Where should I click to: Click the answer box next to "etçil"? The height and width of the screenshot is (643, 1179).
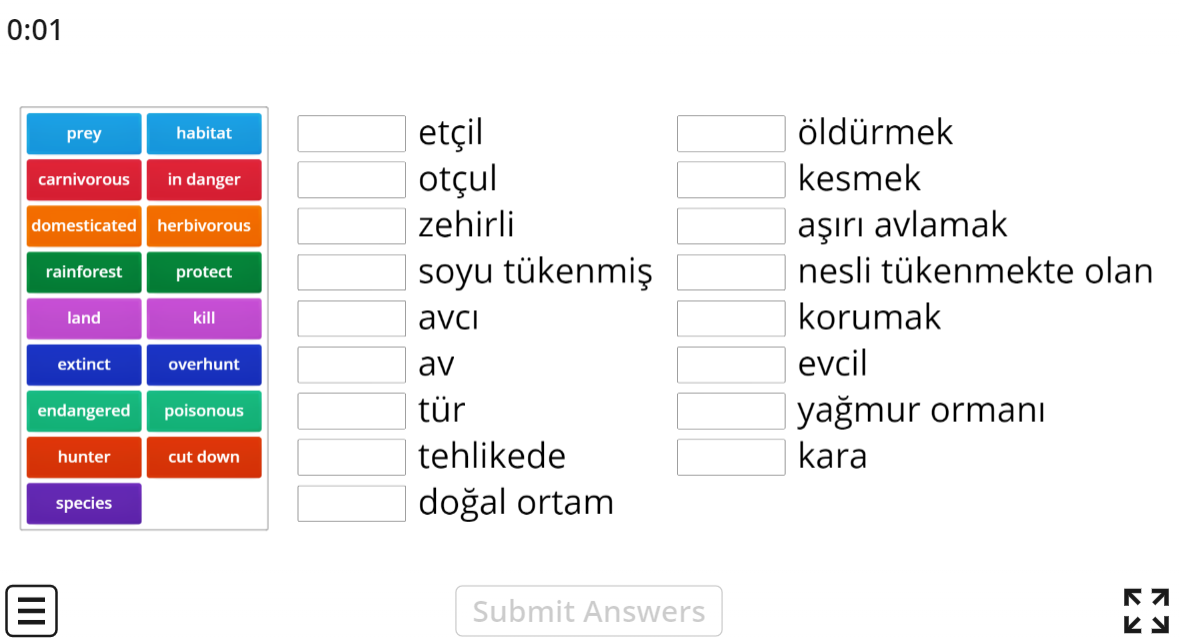351,133
